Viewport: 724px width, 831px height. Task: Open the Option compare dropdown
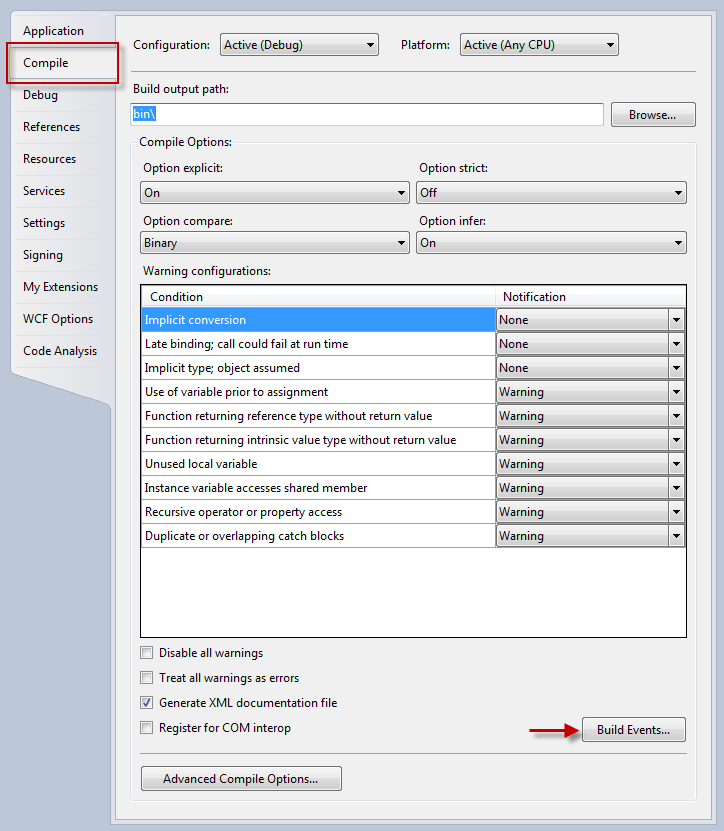point(275,243)
